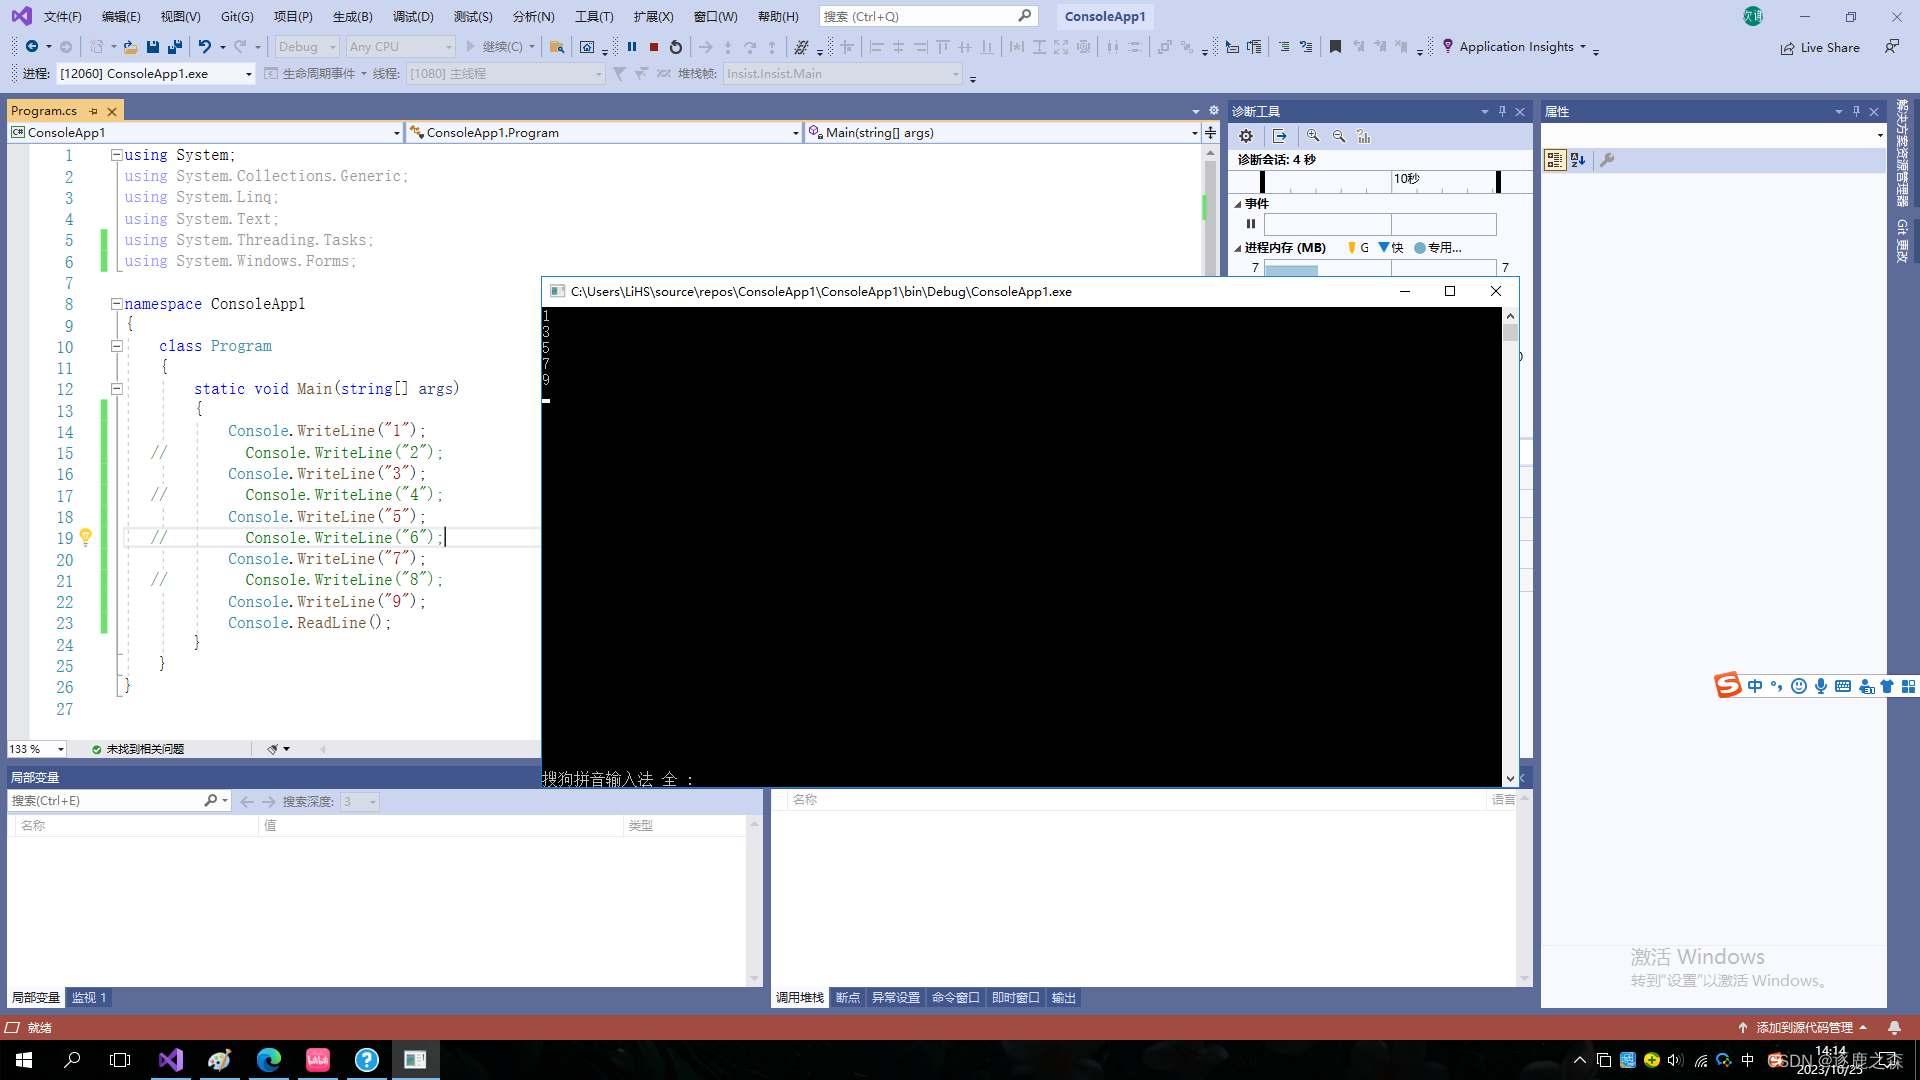Pause the events track in diagnostic tools

pyautogui.click(x=1251, y=224)
